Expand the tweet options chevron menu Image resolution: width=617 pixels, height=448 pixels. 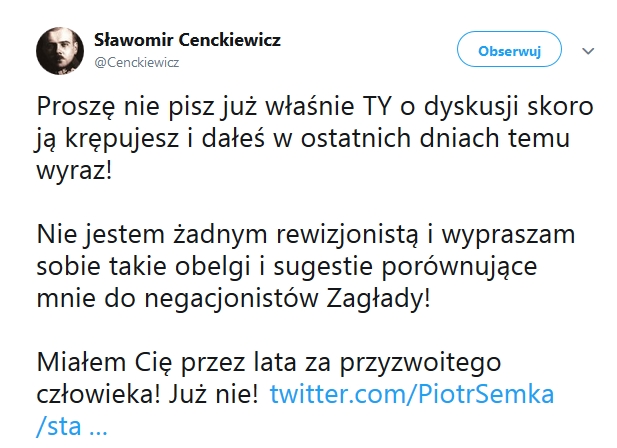click(x=587, y=50)
